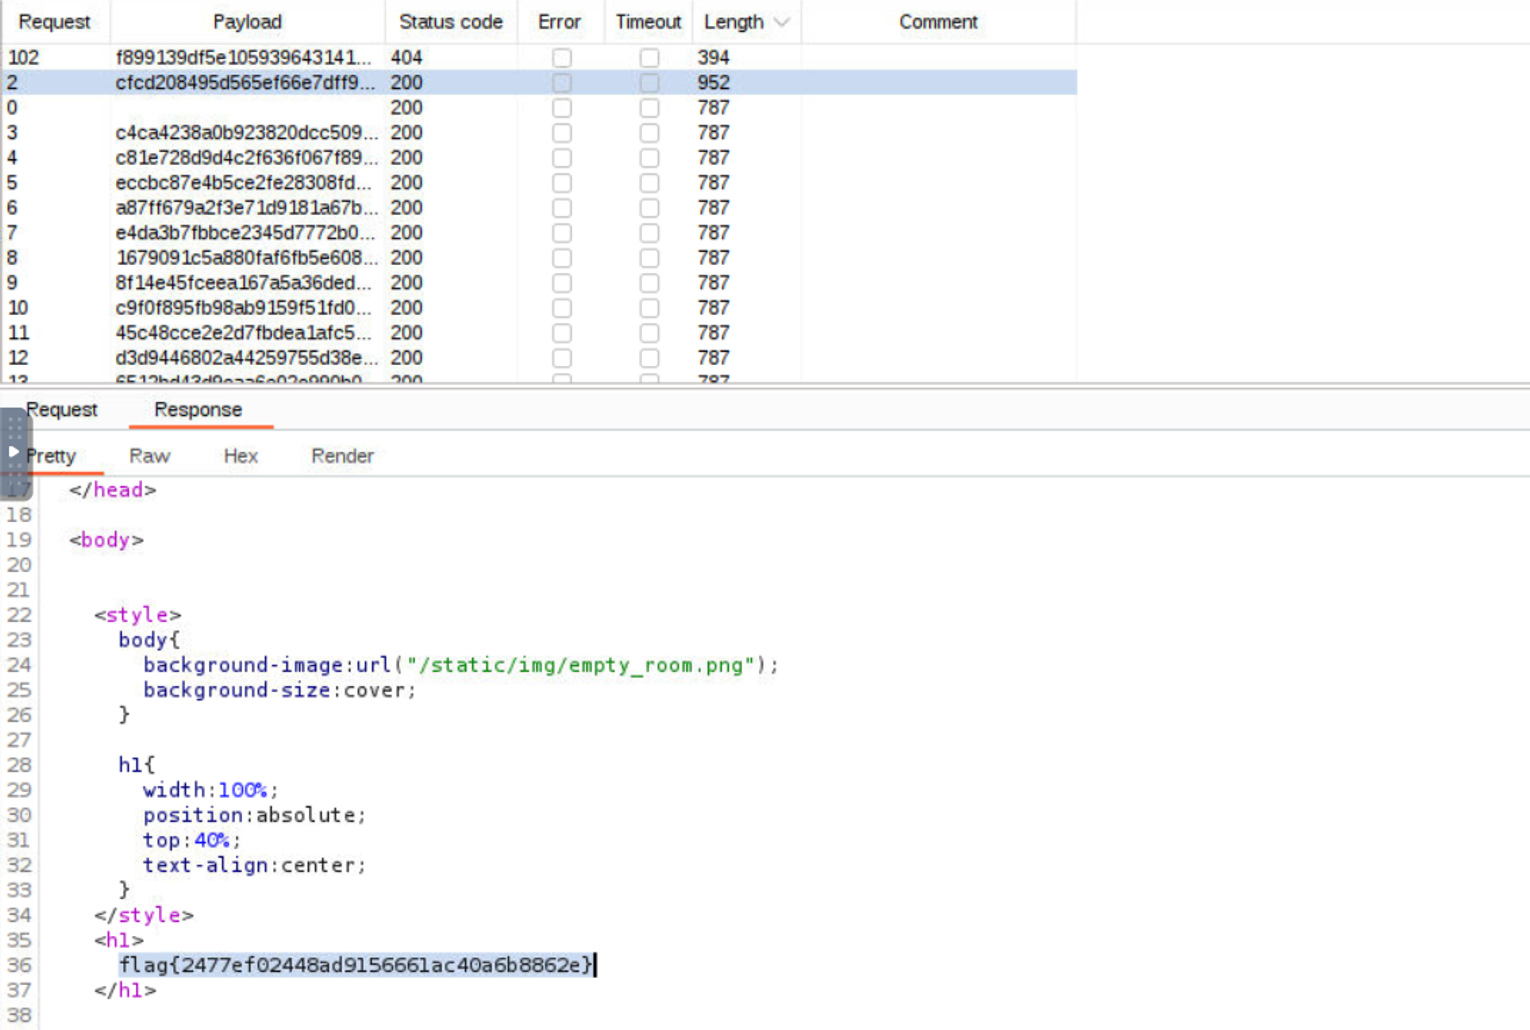Click the Comment cell for request 2
This screenshot has height=1030, width=1530.
tap(938, 83)
